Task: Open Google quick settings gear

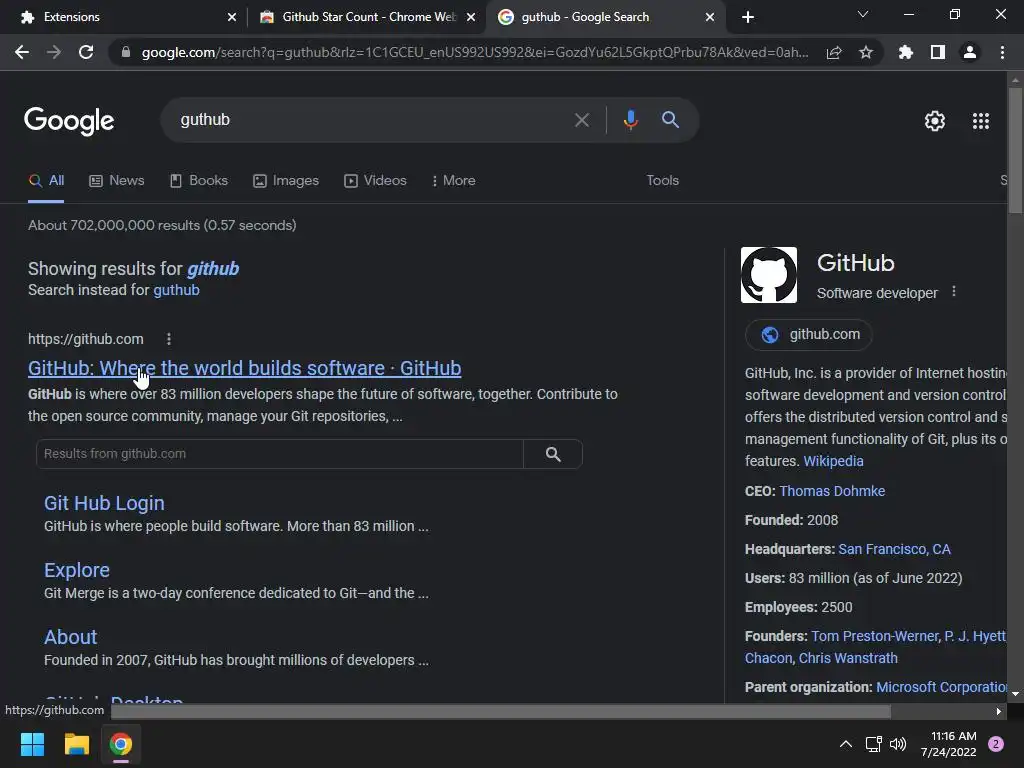Action: (x=935, y=121)
